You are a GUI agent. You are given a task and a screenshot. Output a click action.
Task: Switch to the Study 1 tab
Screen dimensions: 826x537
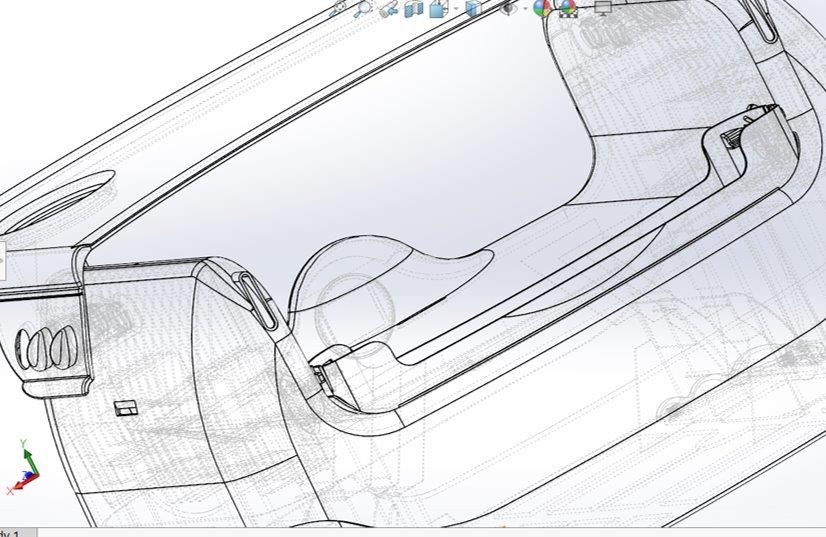(12, 533)
